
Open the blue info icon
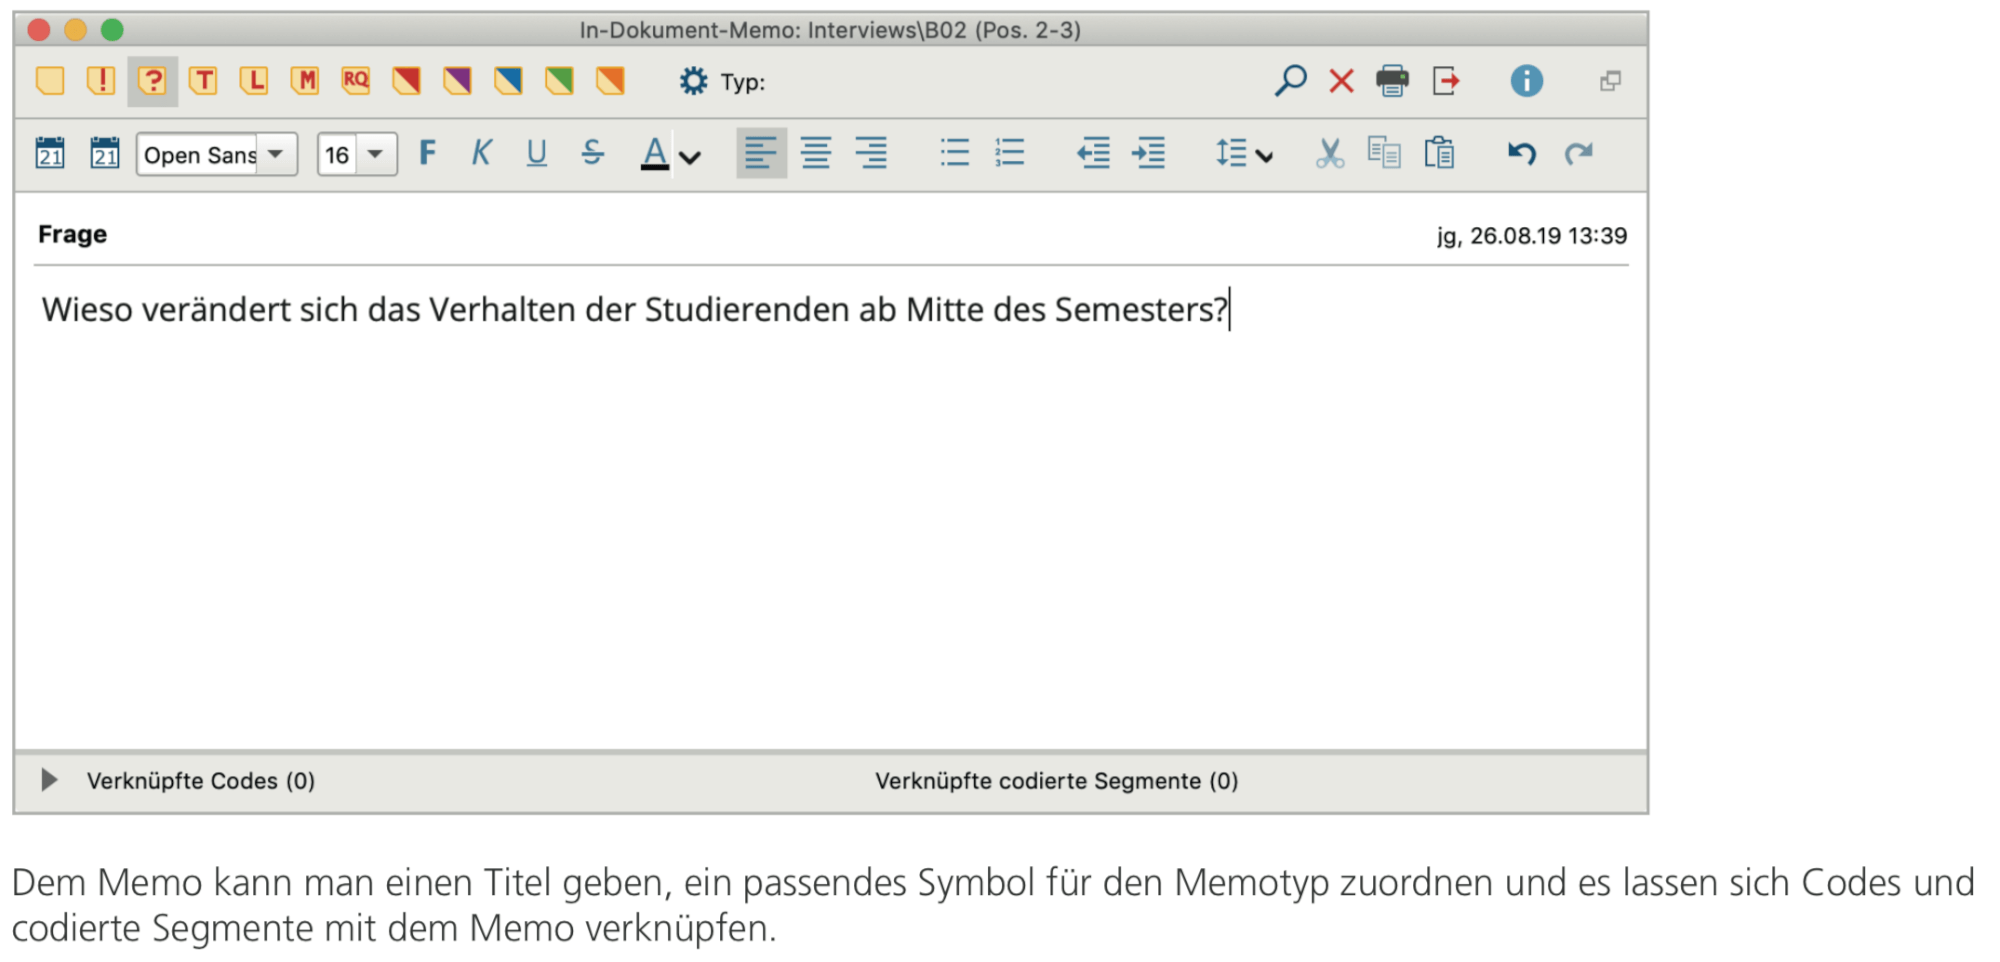[x=1526, y=81]
